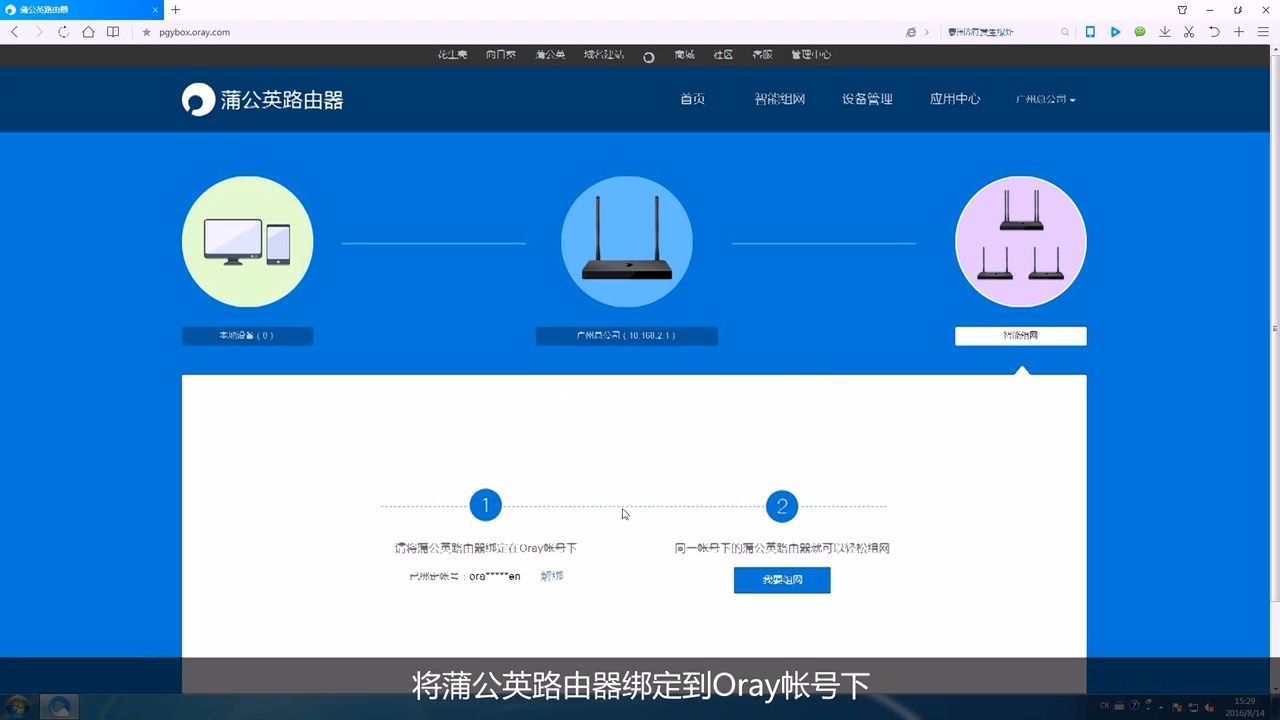Screen dimensions: 1280x720
Task: Click the Oray circle logo in top bar
Action: 648,57
